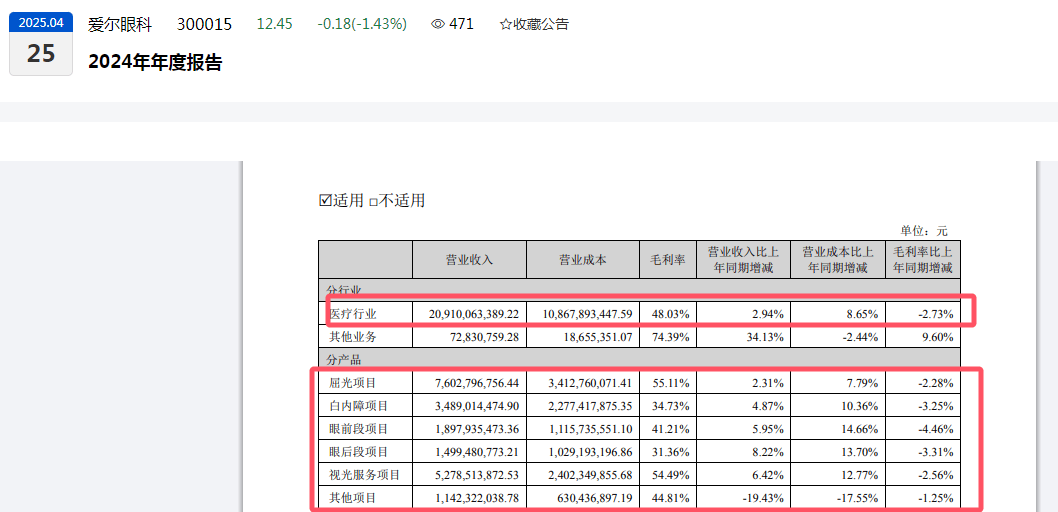The image size is (1058, 512).
Task: Click the stock price 12.45
Action: click(x=275, y=24)
